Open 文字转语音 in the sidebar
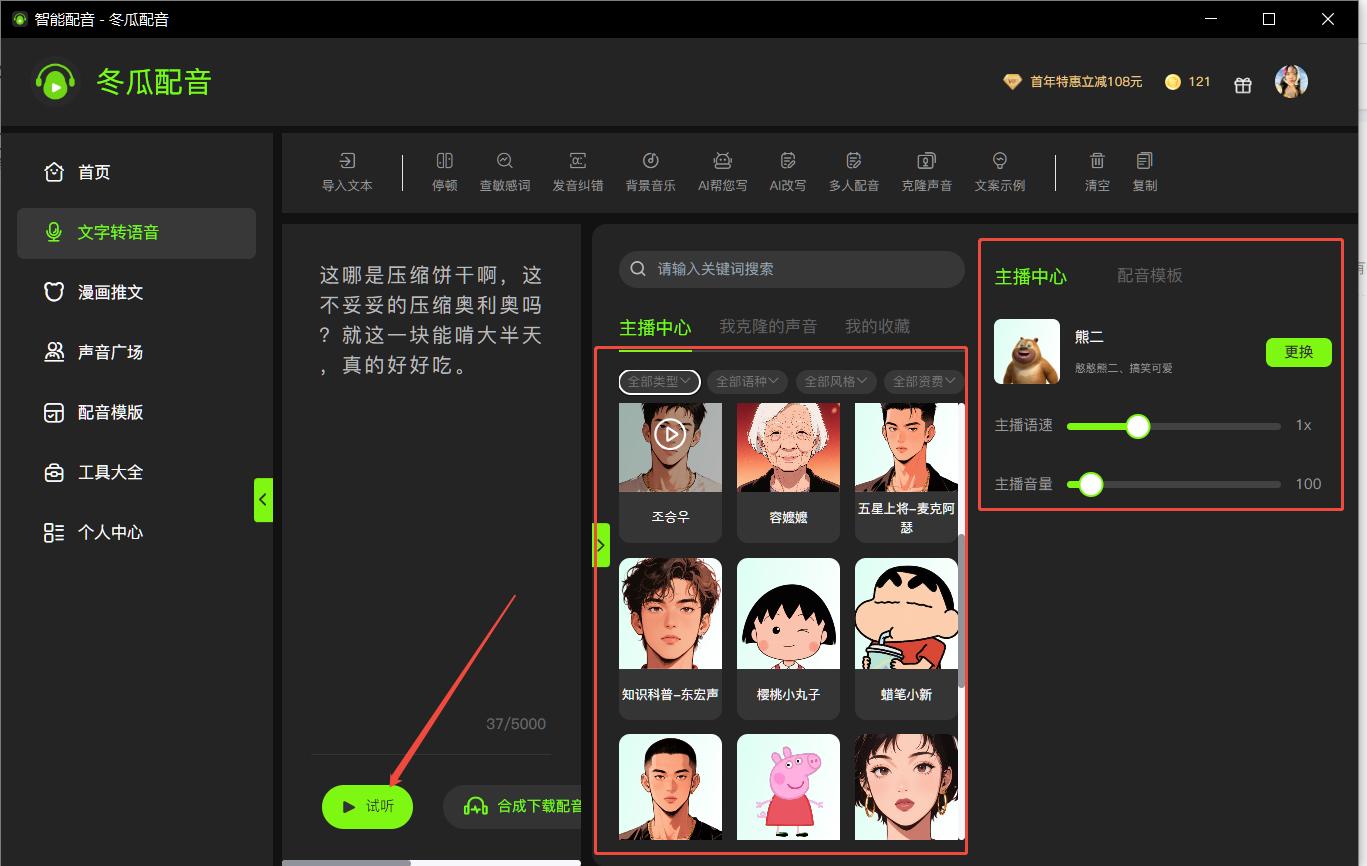This screenshot has width=1367, height=866. click(136, 233)
